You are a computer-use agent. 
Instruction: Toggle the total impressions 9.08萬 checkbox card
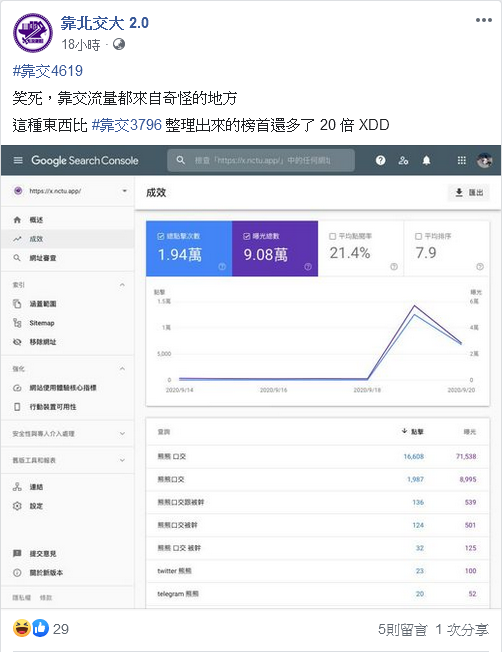[x=275, y=249]
